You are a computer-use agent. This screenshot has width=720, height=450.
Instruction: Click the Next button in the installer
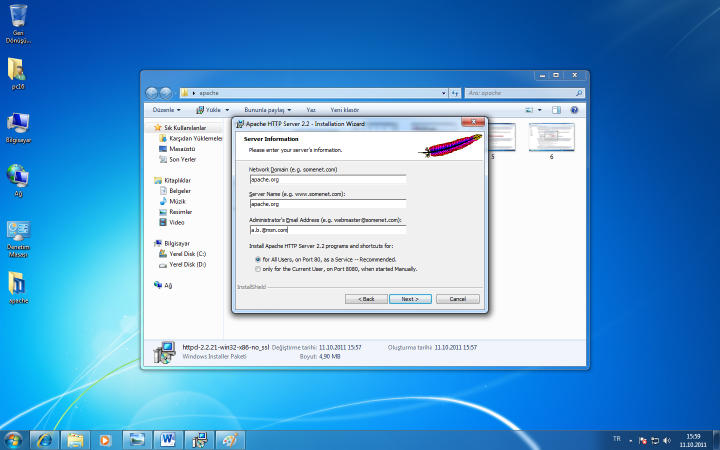410,299
